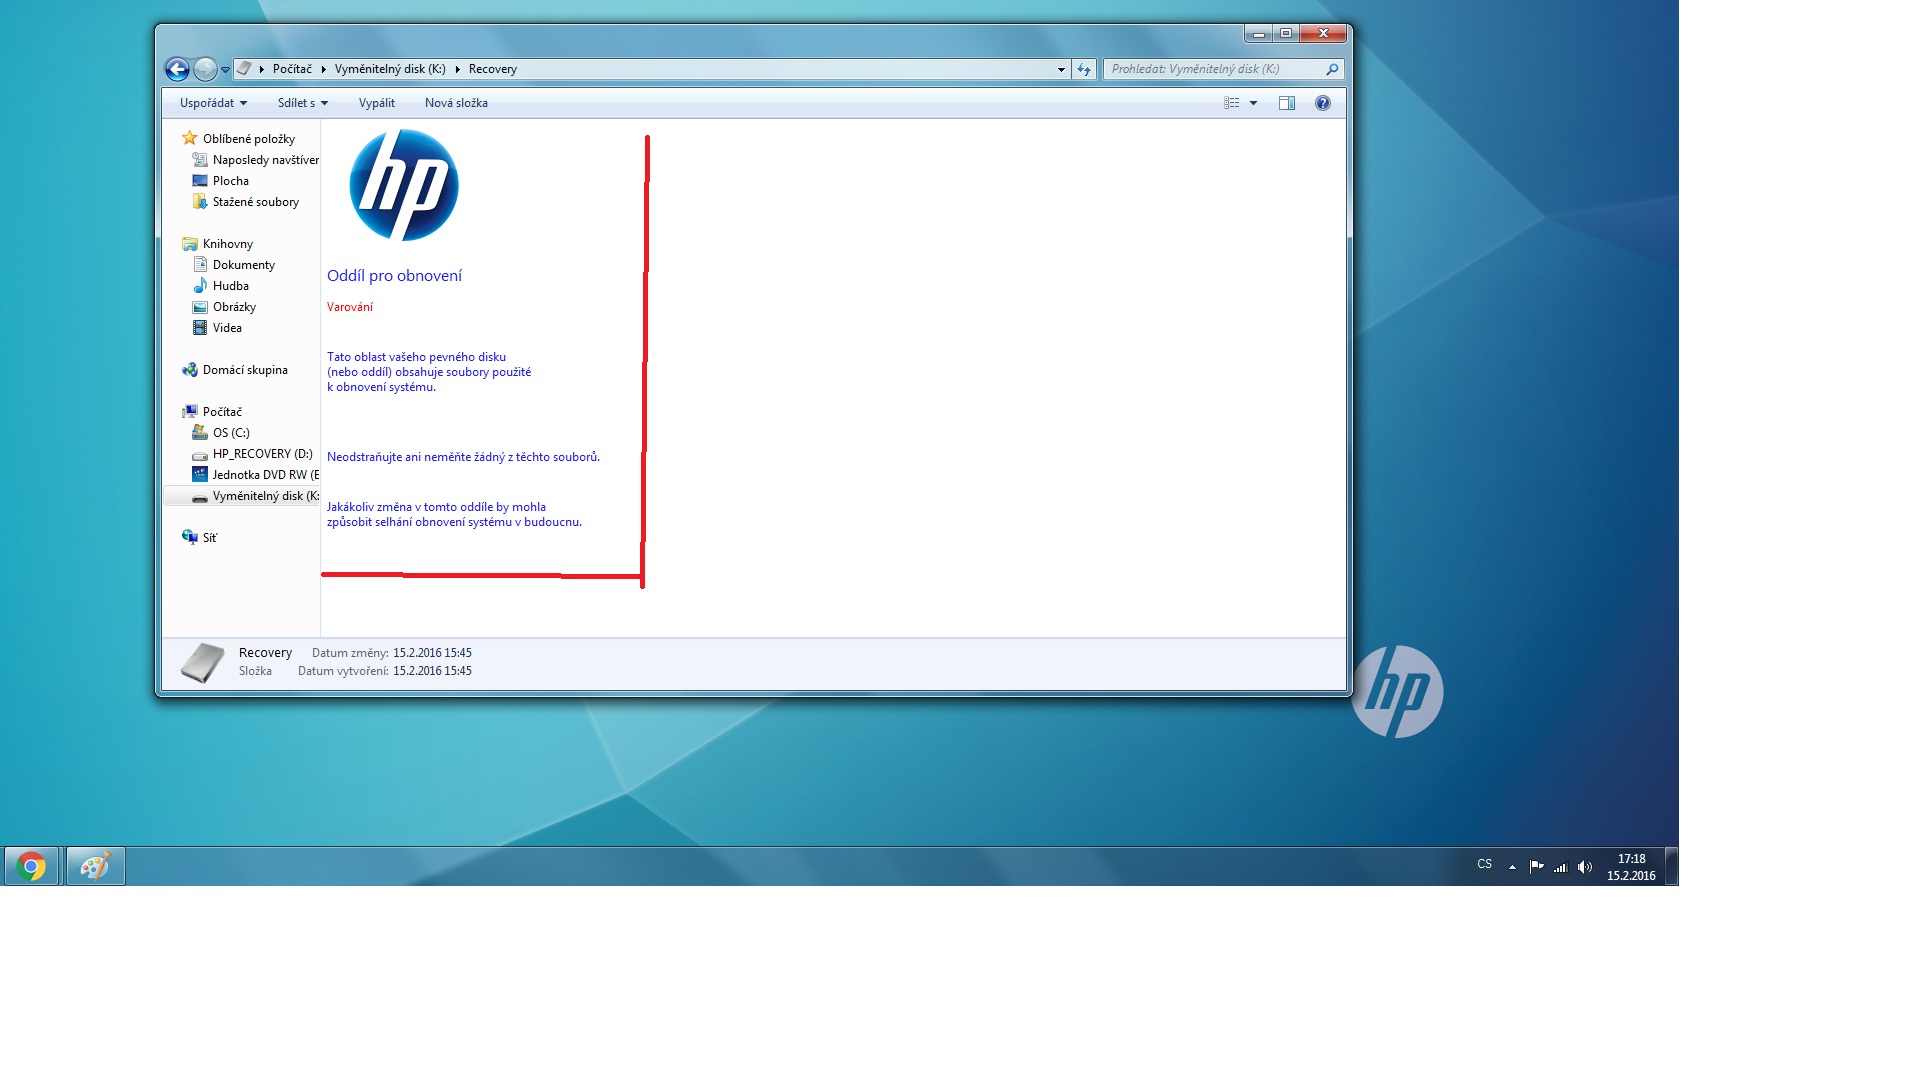Click the Nová složka button

click(456, 103)
